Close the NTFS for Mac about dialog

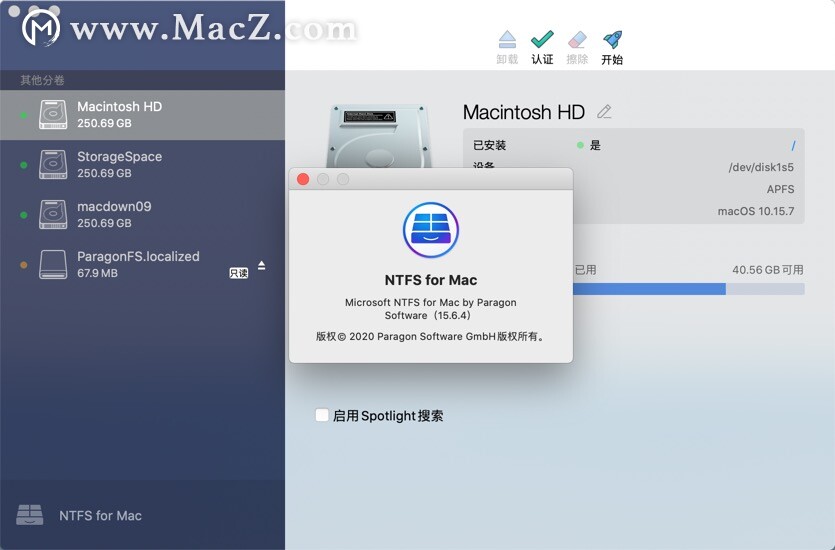coord(303,179)
